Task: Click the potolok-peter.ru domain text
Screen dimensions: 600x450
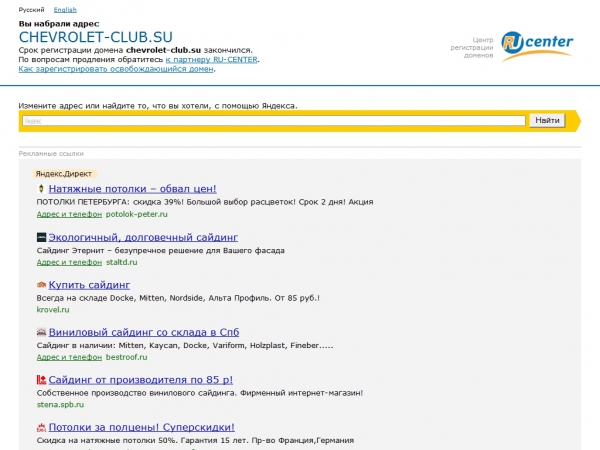Action: click(x=137, y=214)
